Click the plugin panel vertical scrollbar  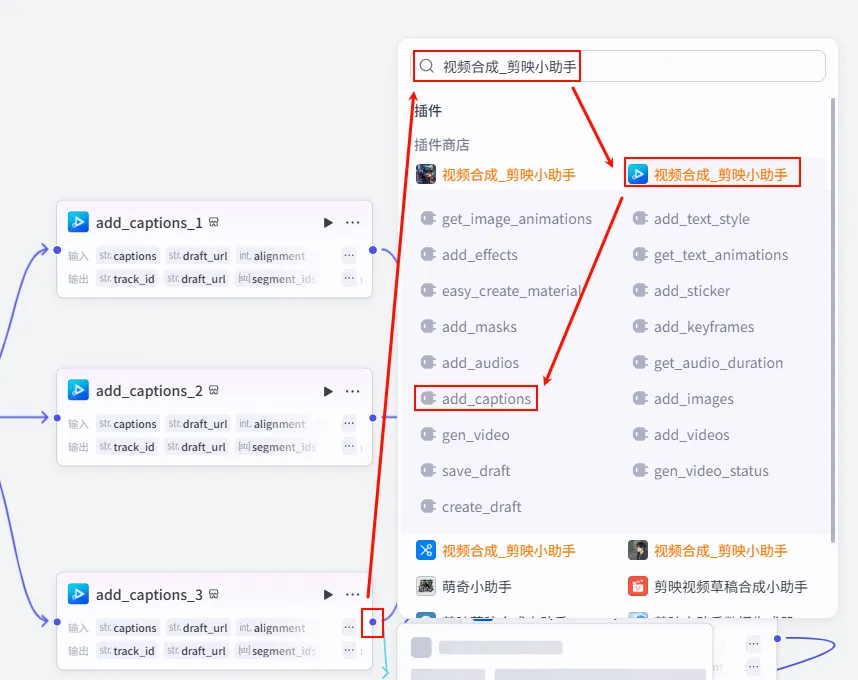833,320
